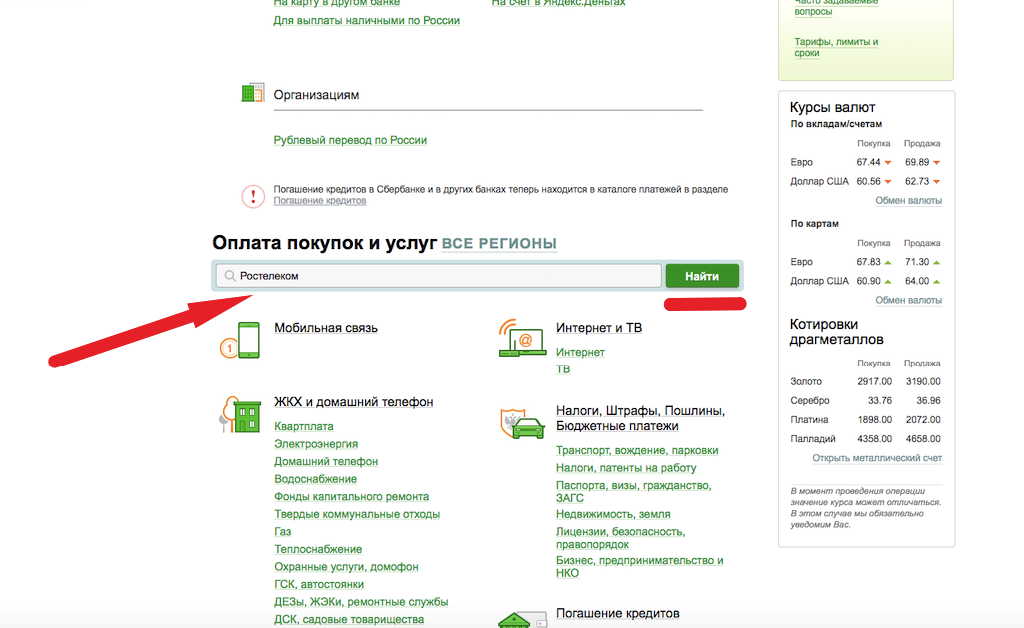Click the Интернет и ТВ laptop icon

(522, 338)
